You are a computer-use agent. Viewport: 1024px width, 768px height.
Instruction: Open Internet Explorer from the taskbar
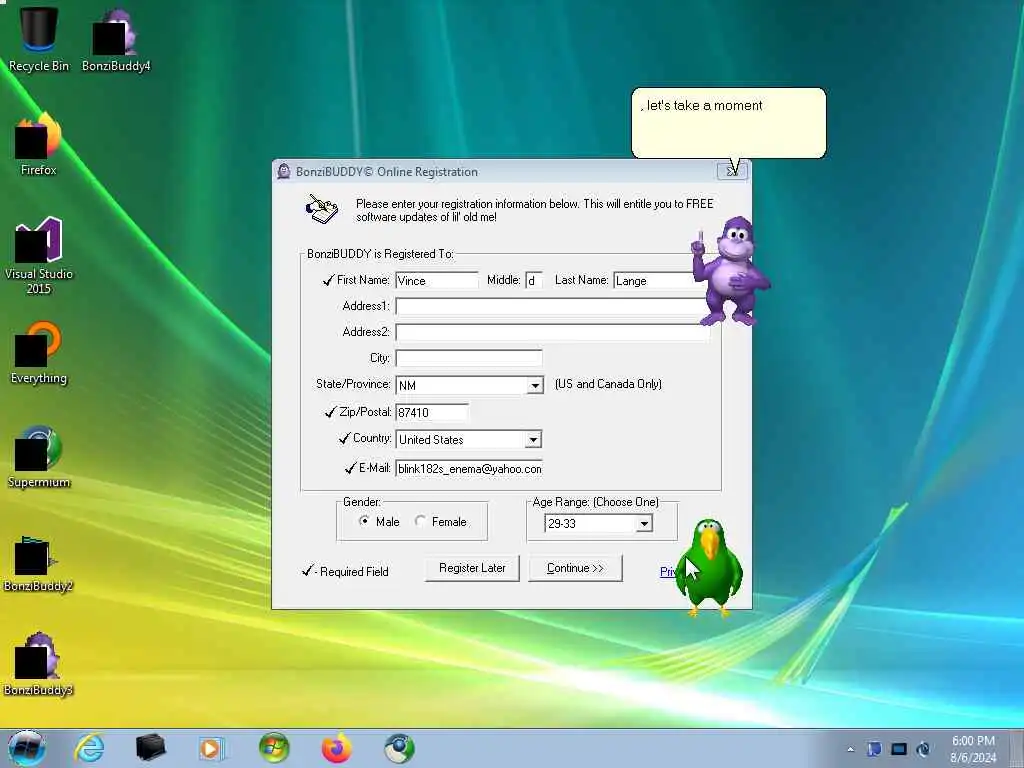click(x=89, y=748)
